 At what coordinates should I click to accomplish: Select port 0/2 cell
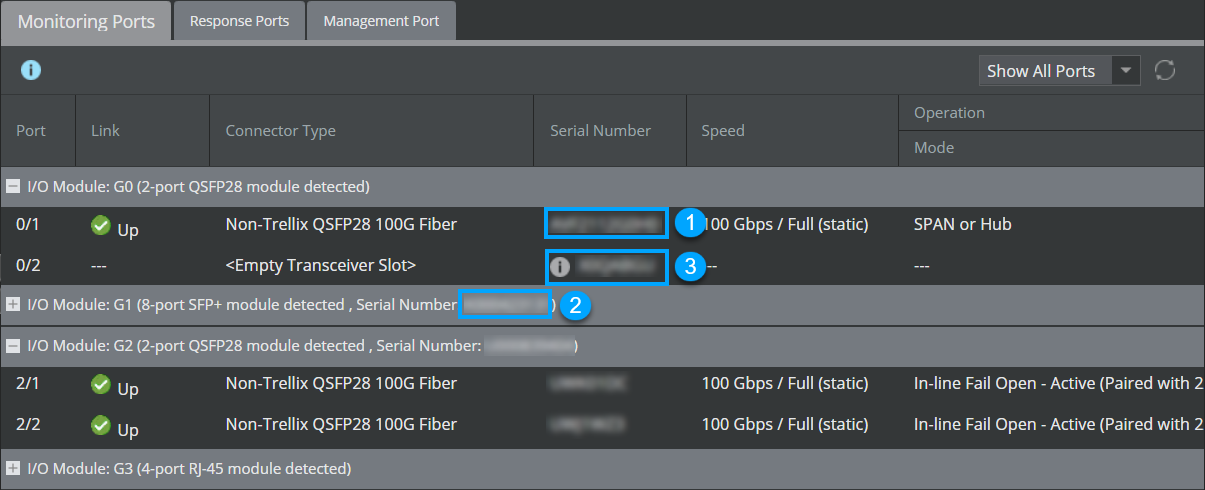[x=27, y=265]
